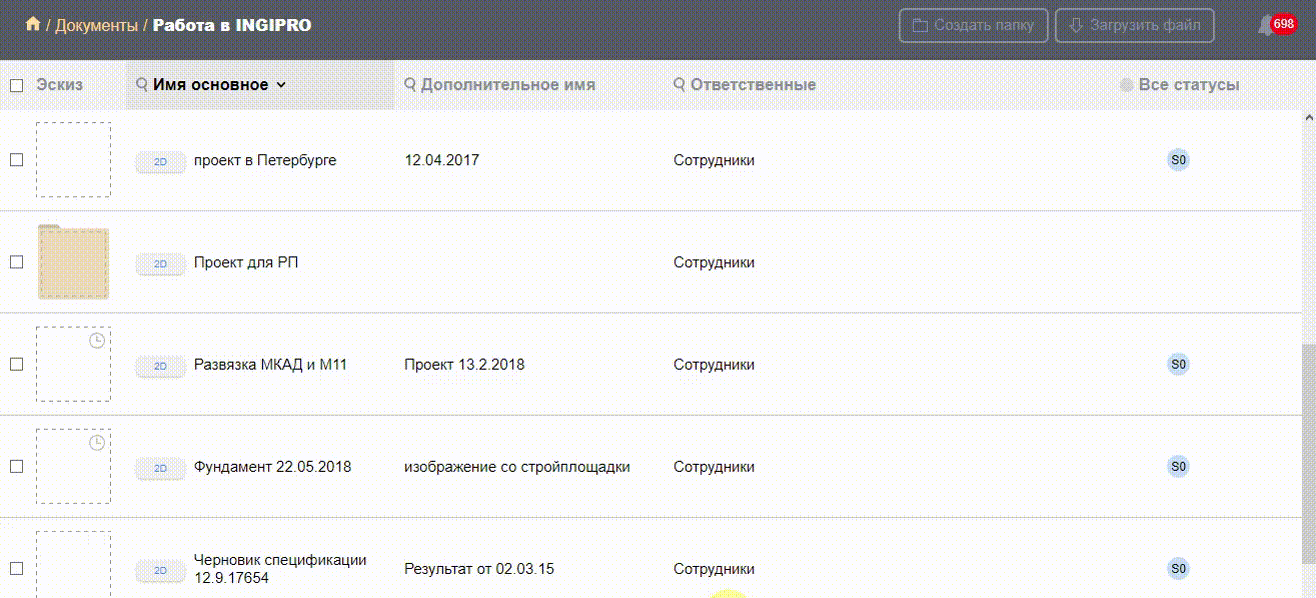Click 2D tag of Фундамент 22.05.2018
Viewport: 1316px width, 598px height.
[160, 467]
